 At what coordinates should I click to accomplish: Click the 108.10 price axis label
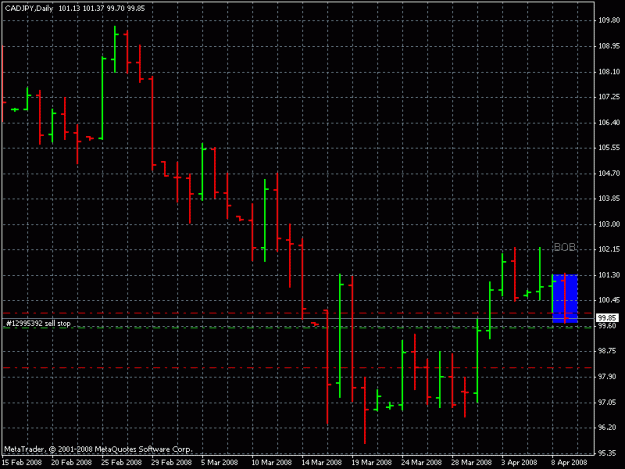click(x=609, y=72)
